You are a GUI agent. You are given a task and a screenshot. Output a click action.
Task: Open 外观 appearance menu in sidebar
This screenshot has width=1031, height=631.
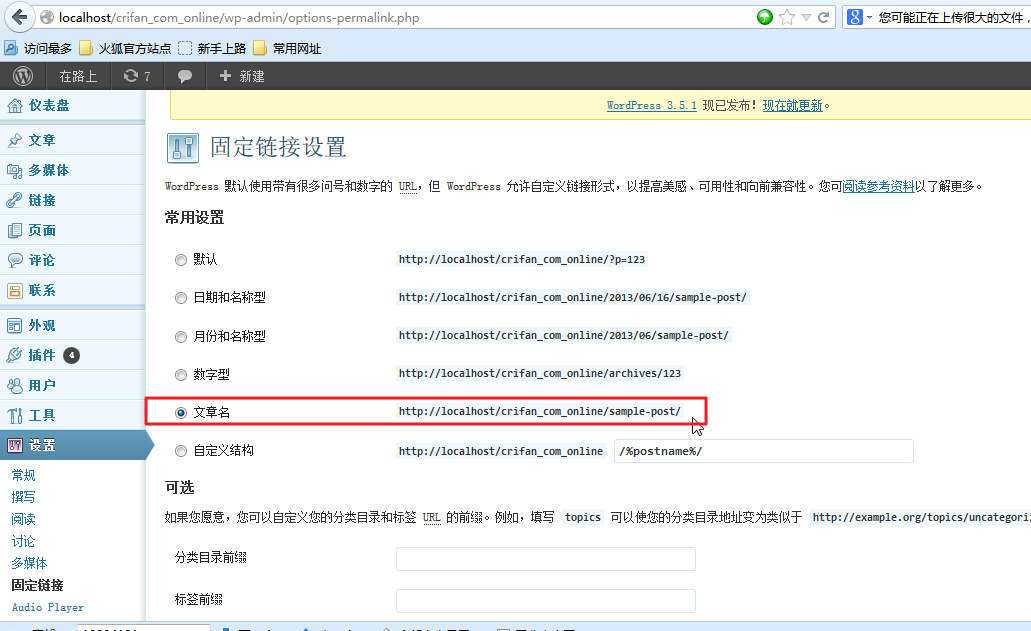pos(72,325)
